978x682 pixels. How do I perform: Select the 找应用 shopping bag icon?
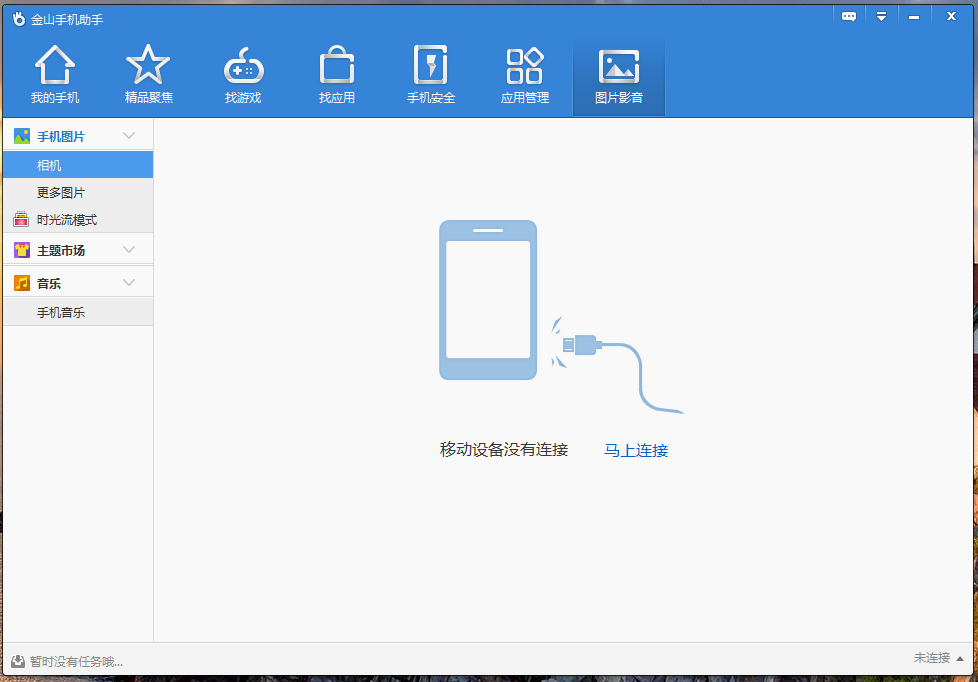coord(337,66)
